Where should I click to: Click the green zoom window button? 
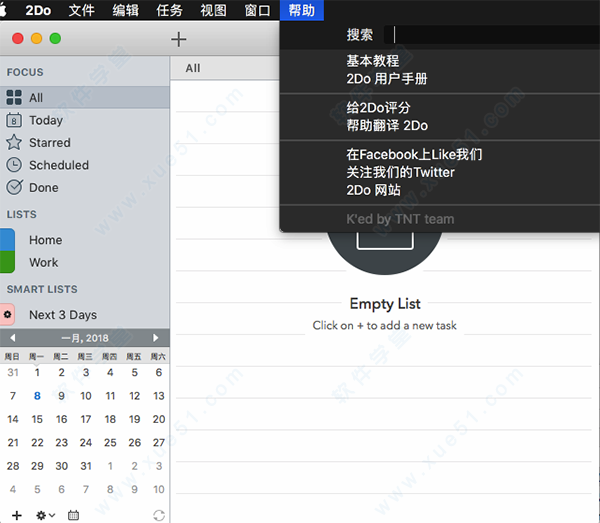point(55,38)
